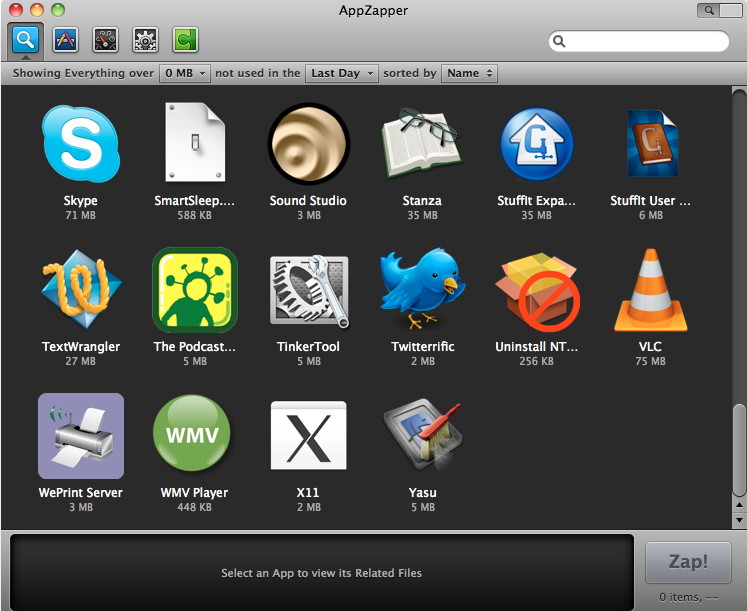The image size is (747, 611).
Task: Open the Applications toolbar icon
Action: (65, 40)
